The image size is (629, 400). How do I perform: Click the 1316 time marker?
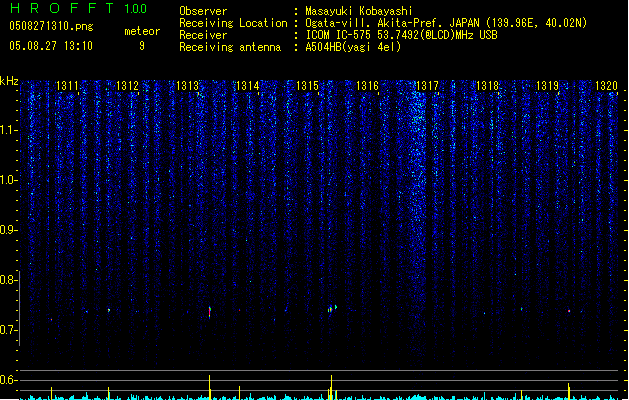367,86
